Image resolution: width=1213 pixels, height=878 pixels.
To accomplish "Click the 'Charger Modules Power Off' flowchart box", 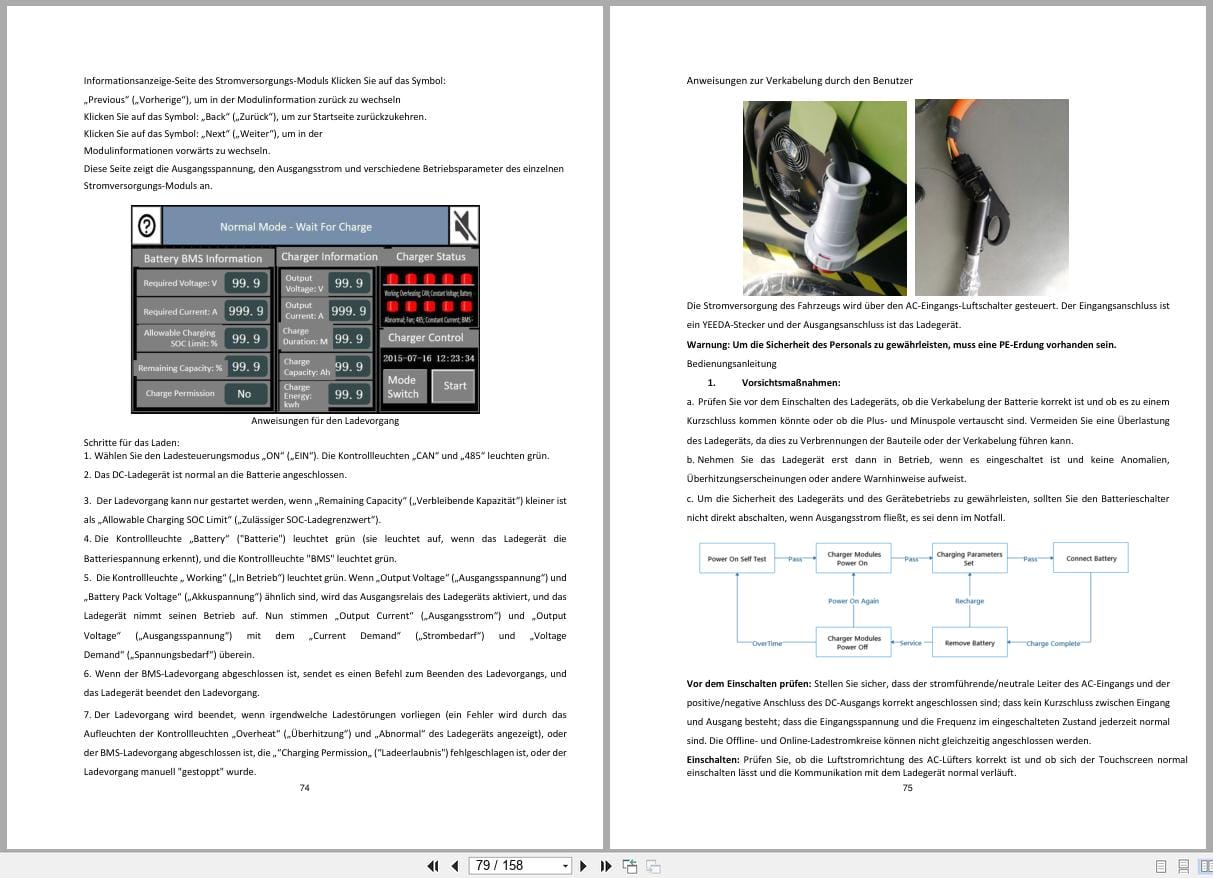I will click(853, 643).
